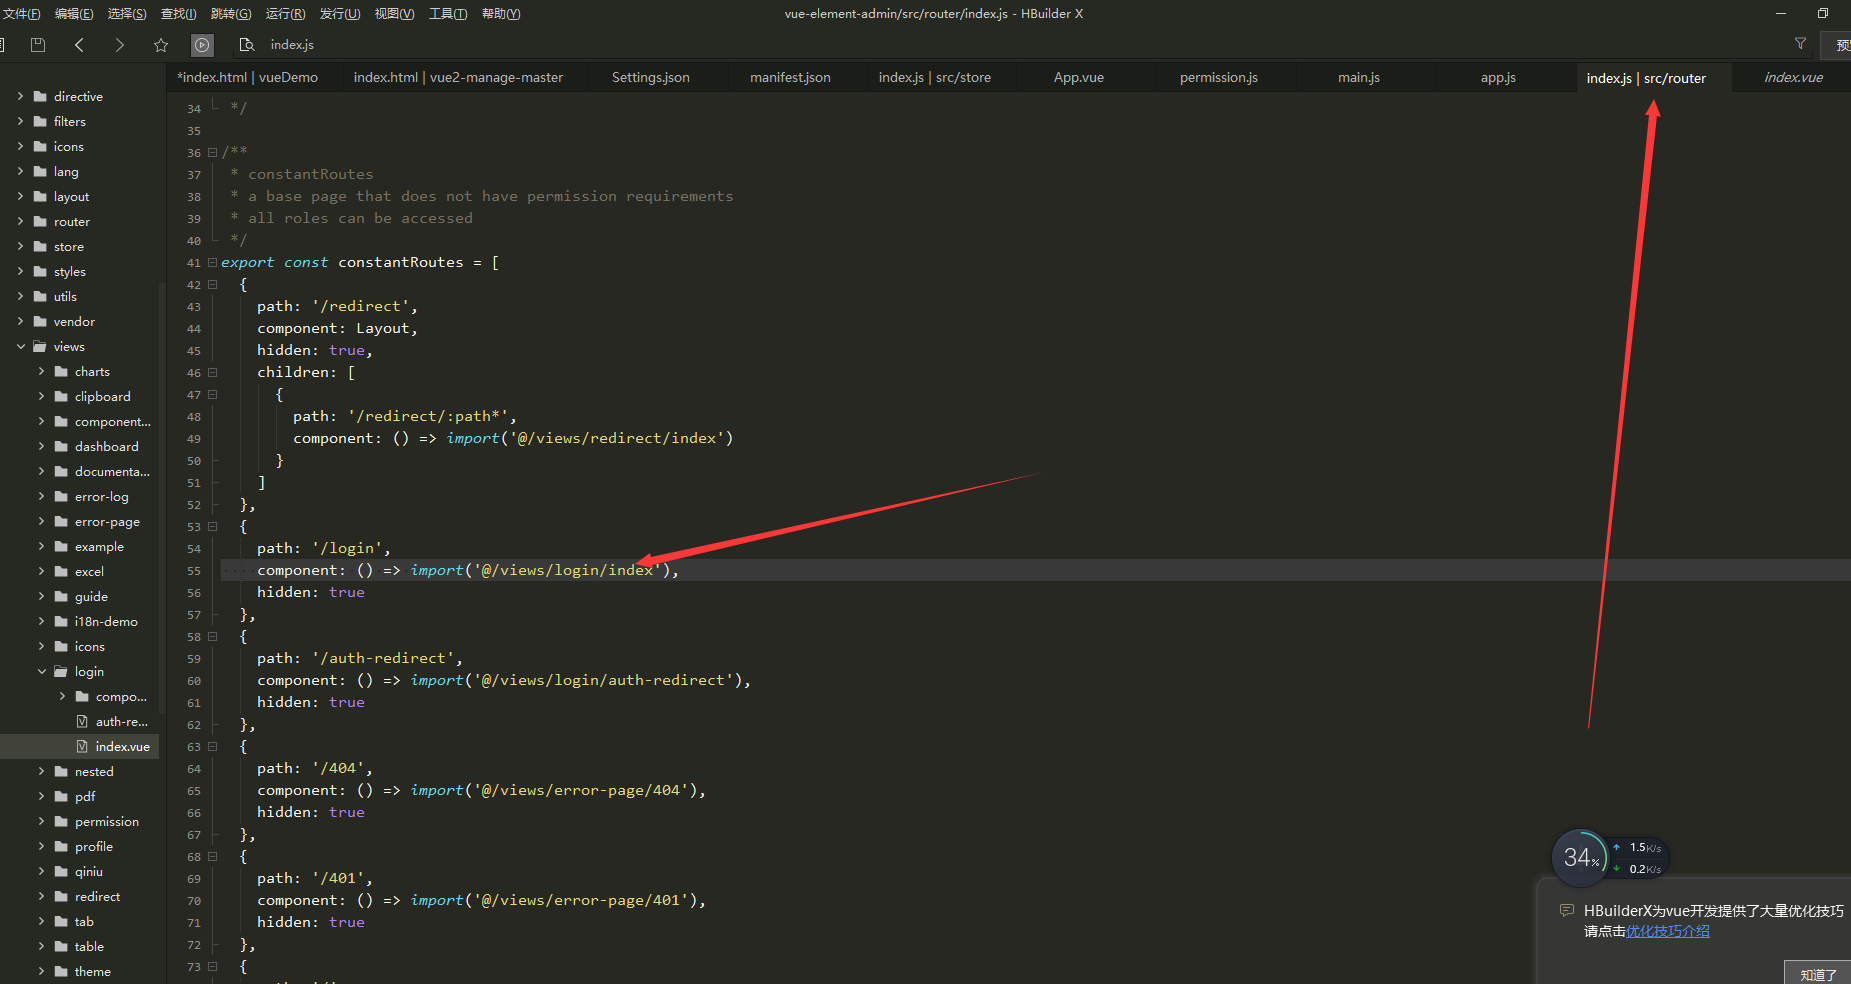Go forward with the right arrow icon

tap(120, 44)
